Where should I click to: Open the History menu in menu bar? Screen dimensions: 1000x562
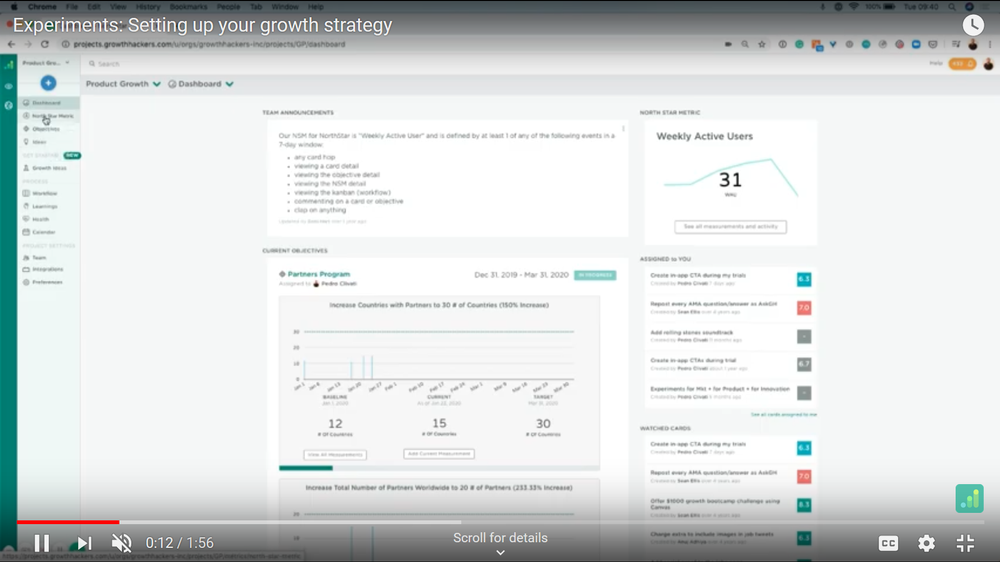148,6
